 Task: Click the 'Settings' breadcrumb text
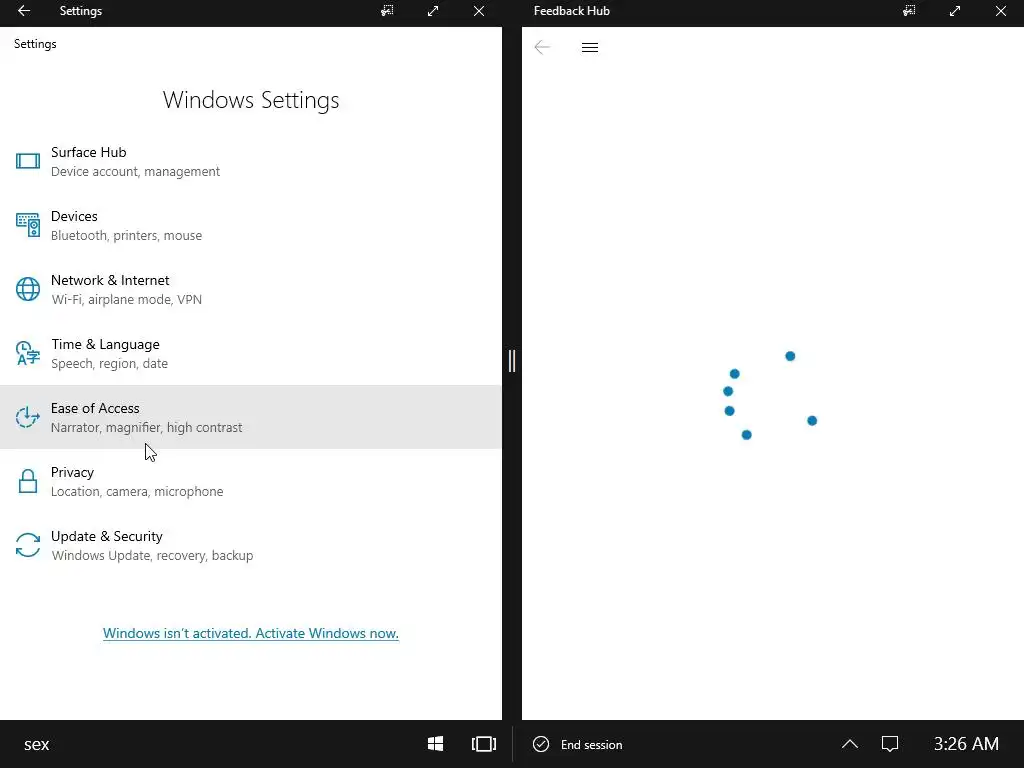click(x=35, y=44)
